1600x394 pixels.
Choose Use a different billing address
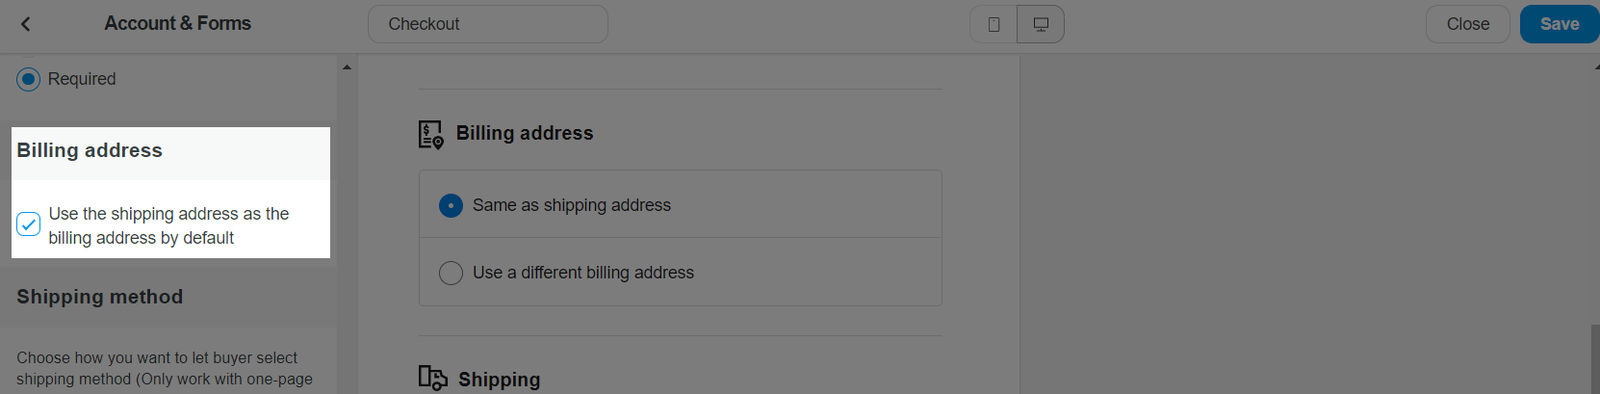click(x=680, y=272)
